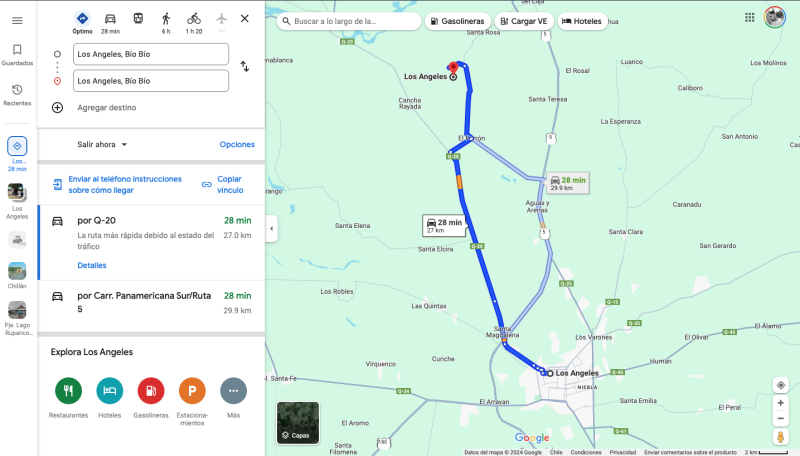Screen dimensions: 800x456
Task: Select the cycling travel mode icon
Action: (x=194, y=19)
